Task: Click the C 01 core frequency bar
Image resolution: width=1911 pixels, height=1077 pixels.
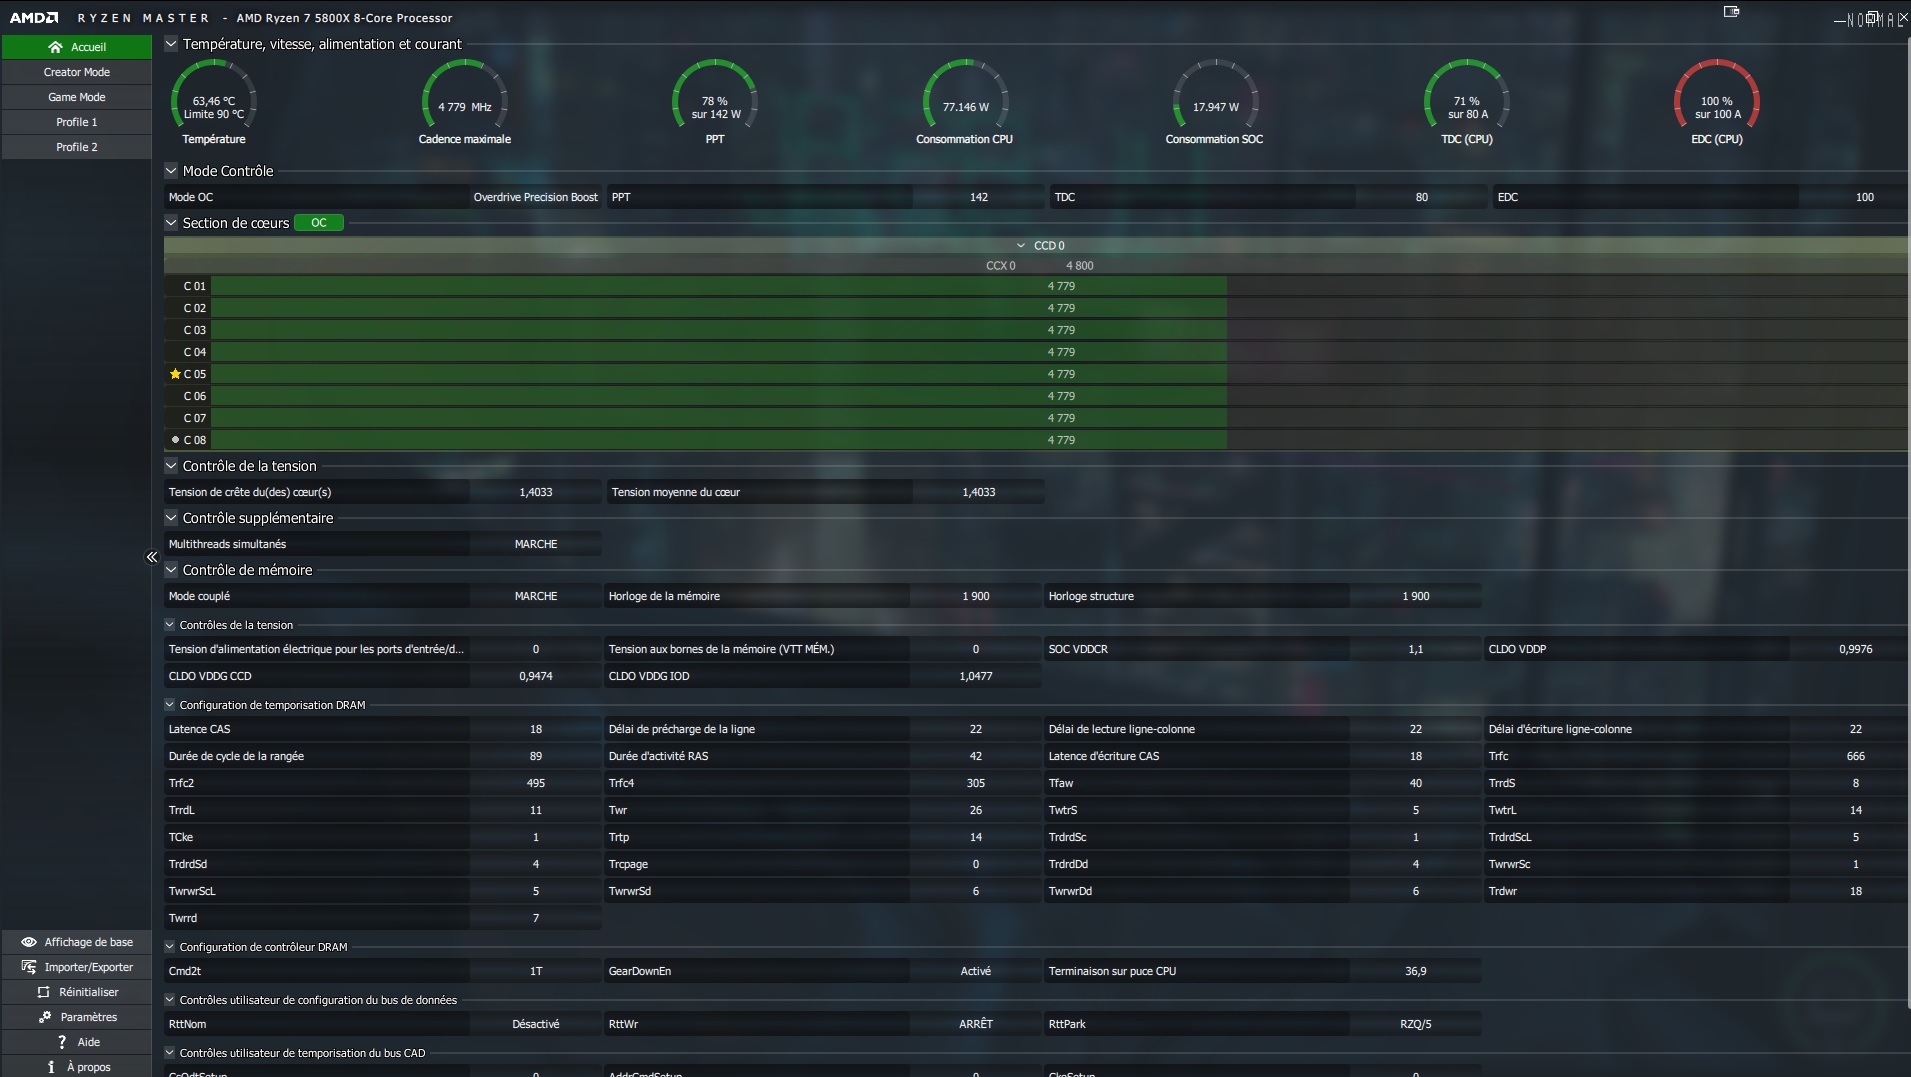Action: (x=718, y=286)
